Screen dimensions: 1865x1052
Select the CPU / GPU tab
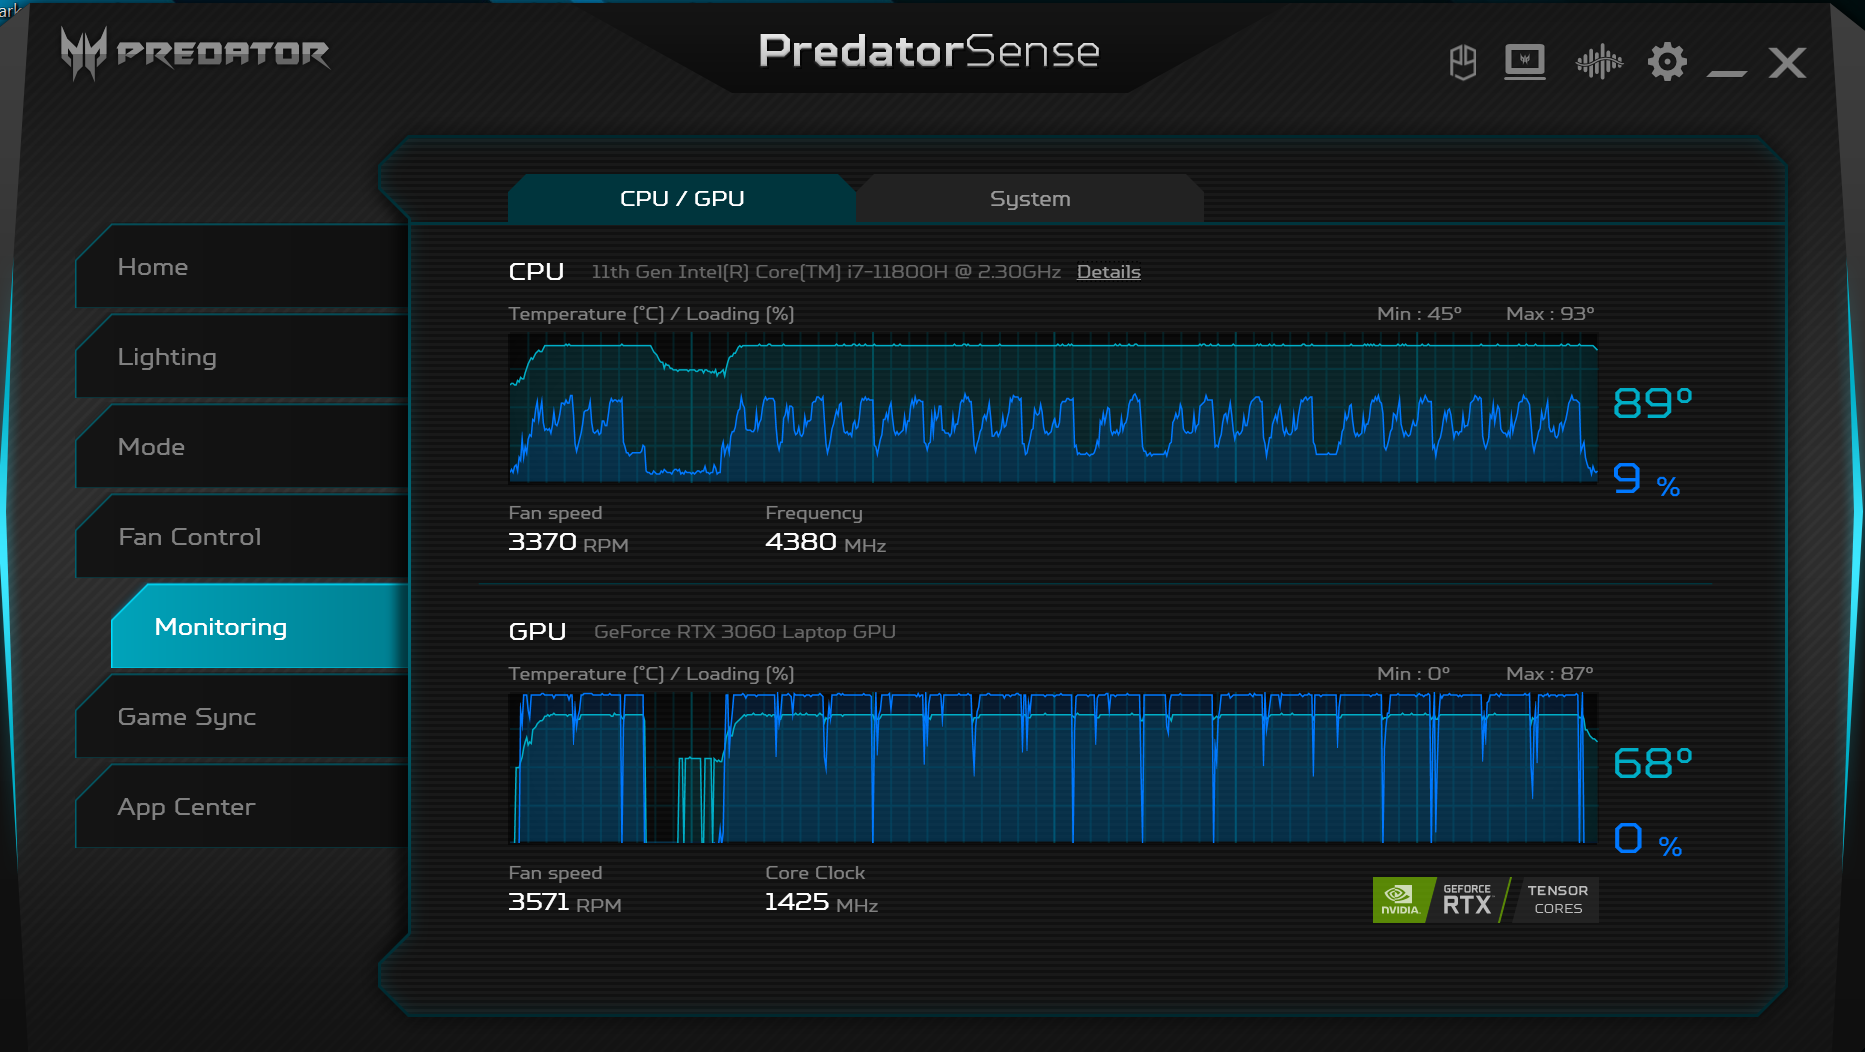tap(682, 198)
